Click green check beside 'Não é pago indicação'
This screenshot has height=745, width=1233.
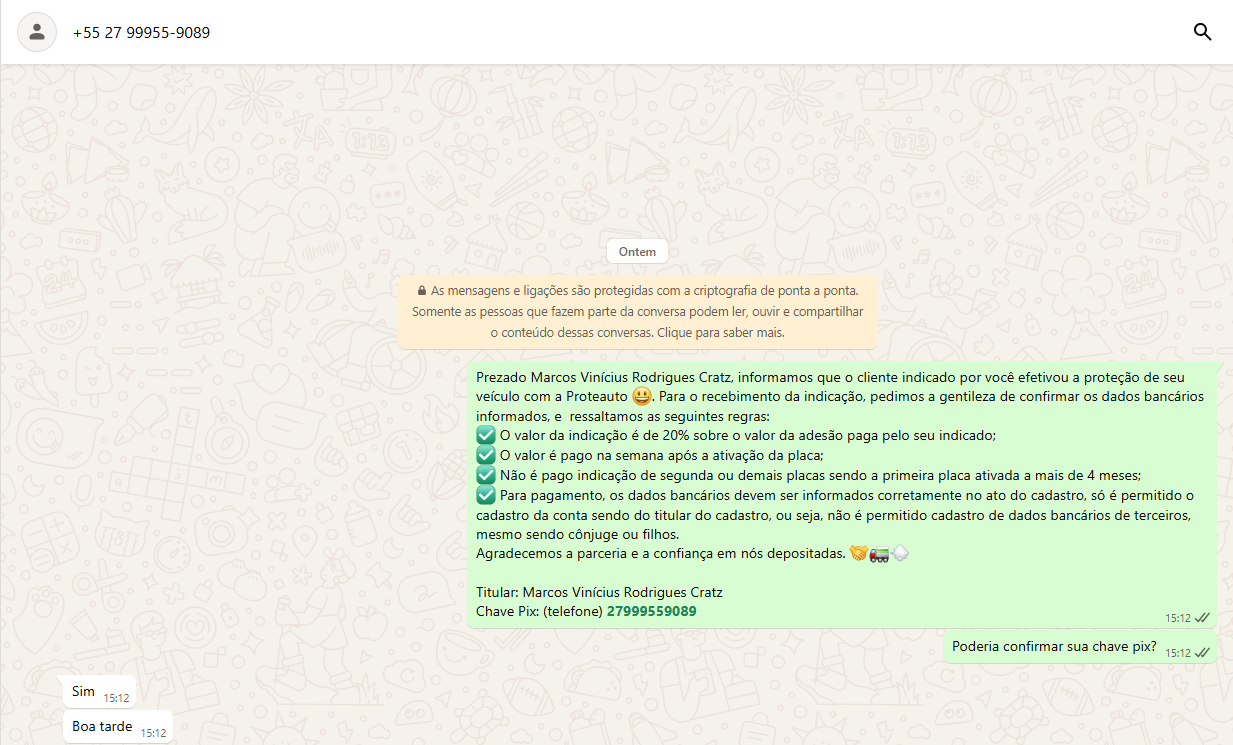pyautogui.click(x=486, y=475)
